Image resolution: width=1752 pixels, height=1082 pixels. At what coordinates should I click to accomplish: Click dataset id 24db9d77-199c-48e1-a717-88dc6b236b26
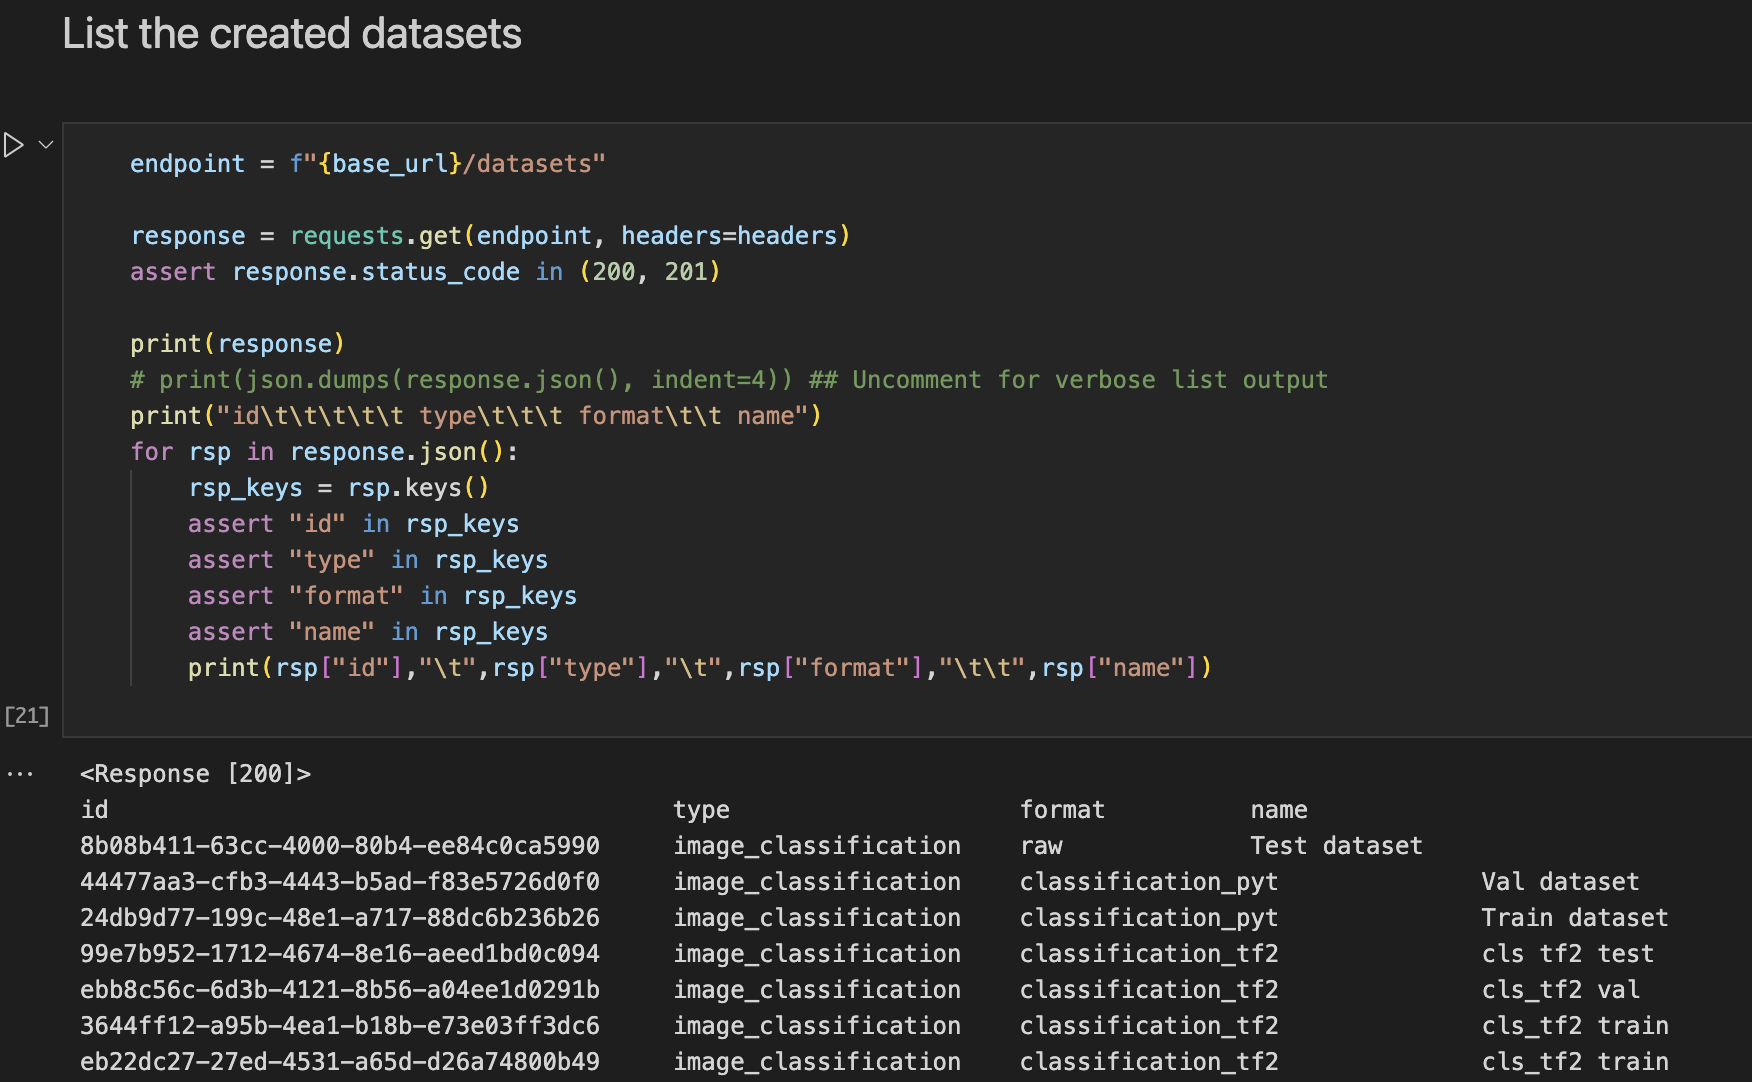point(340,918)
